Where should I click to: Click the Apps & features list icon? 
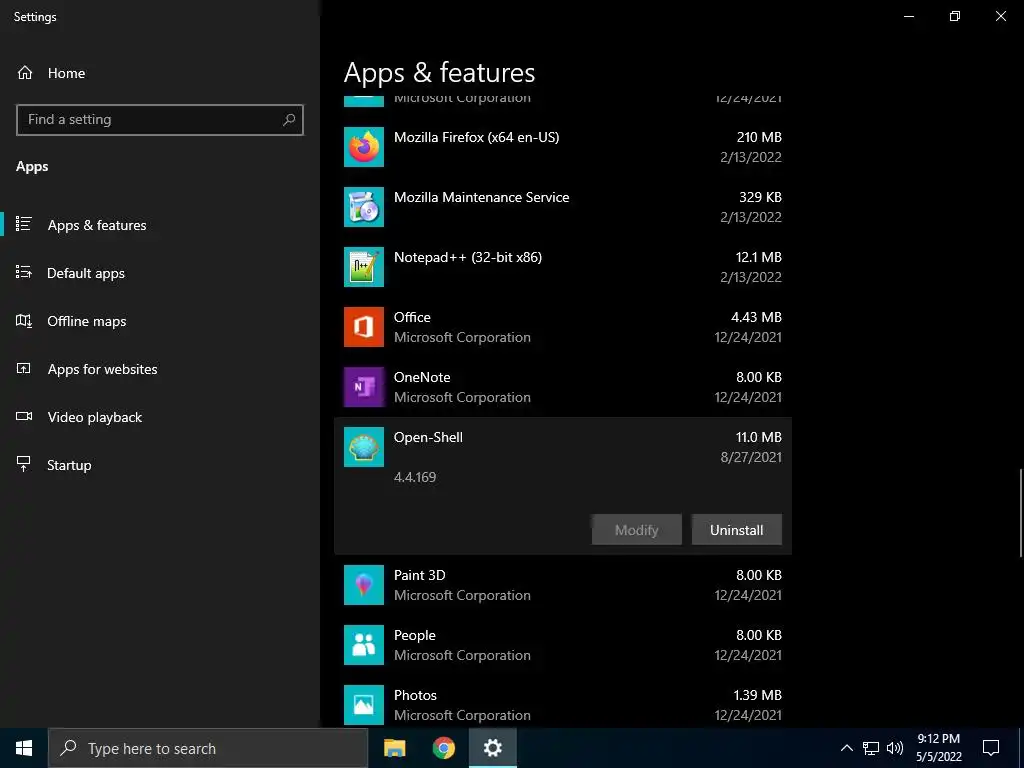[x=24, y=224]
